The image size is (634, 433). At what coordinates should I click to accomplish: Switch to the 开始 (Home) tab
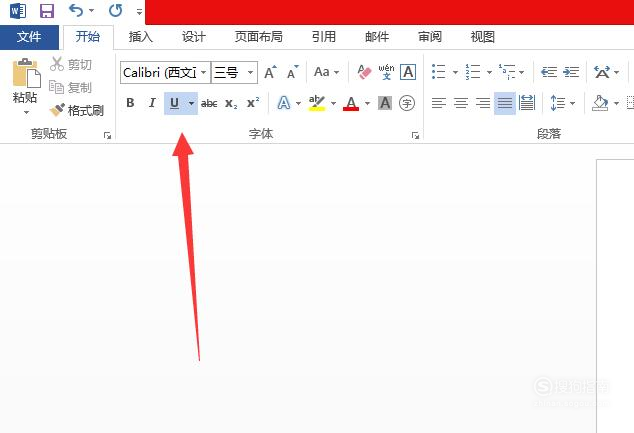pyautogui.click(x=88, y=37)
